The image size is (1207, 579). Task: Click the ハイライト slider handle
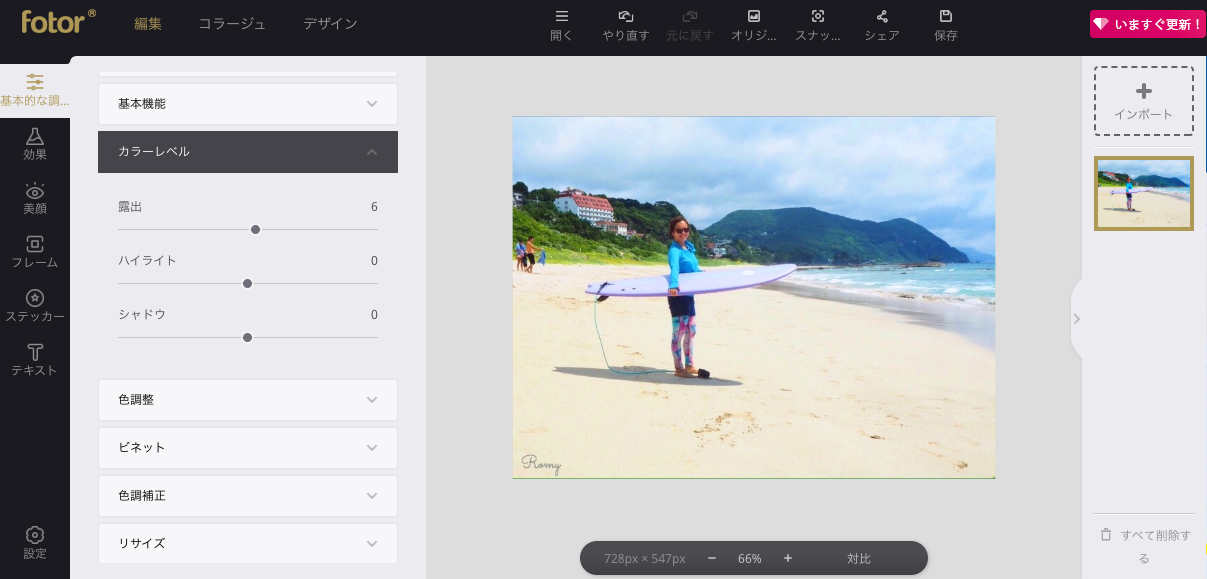point(247,283)
